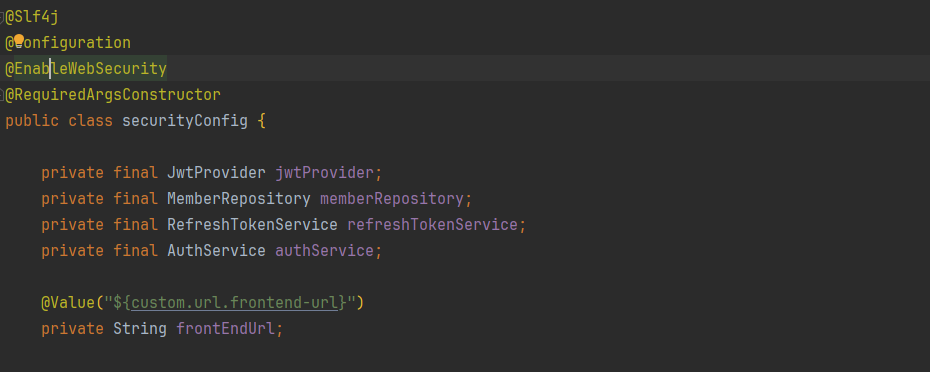Click the AuthService type name
This screenshot has height=372, width=930.
pyautogui.click(x=216, y=250)
